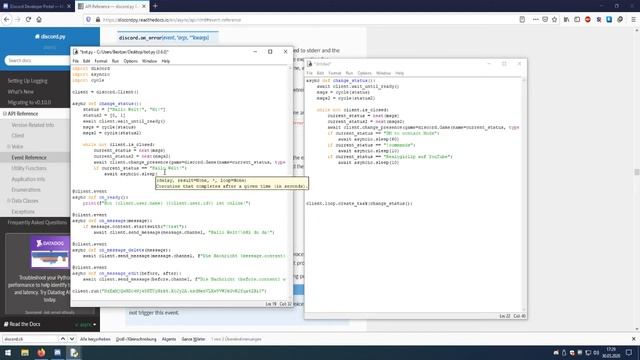Close the Discord Developer Portal tab
Screen dimensions: 640x360
click(x=69, y=7)
